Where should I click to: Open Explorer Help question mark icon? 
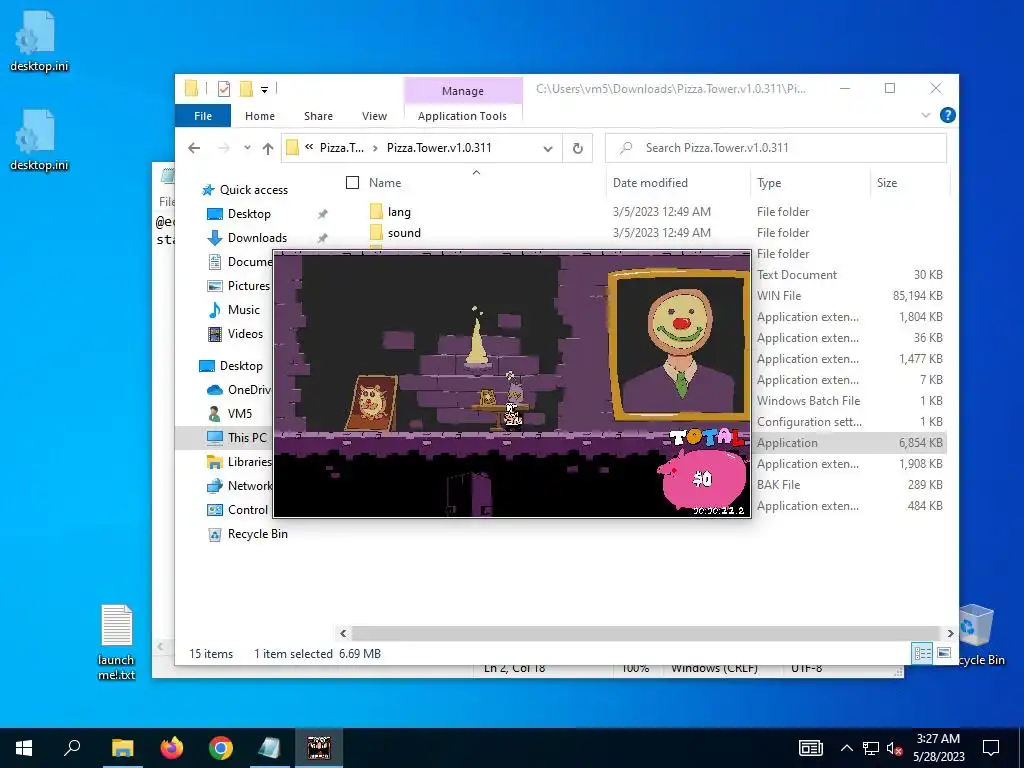click(947, 115)
